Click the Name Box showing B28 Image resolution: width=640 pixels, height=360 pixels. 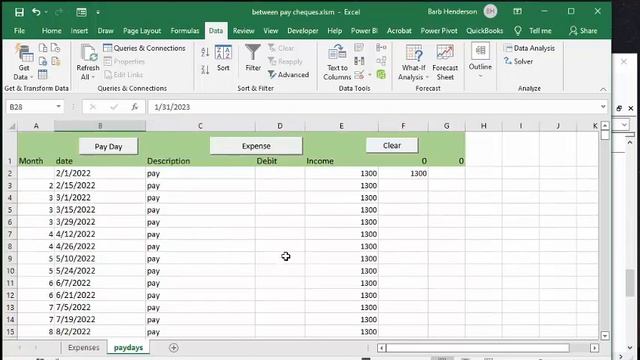(31, 107)
